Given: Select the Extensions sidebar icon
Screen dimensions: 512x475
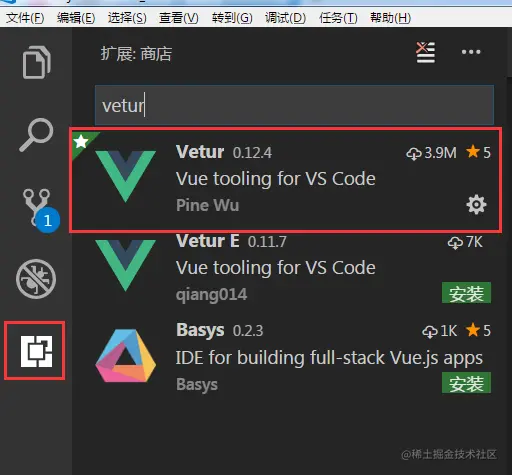Looking at the screenshot, I should [x=36, y=351].
